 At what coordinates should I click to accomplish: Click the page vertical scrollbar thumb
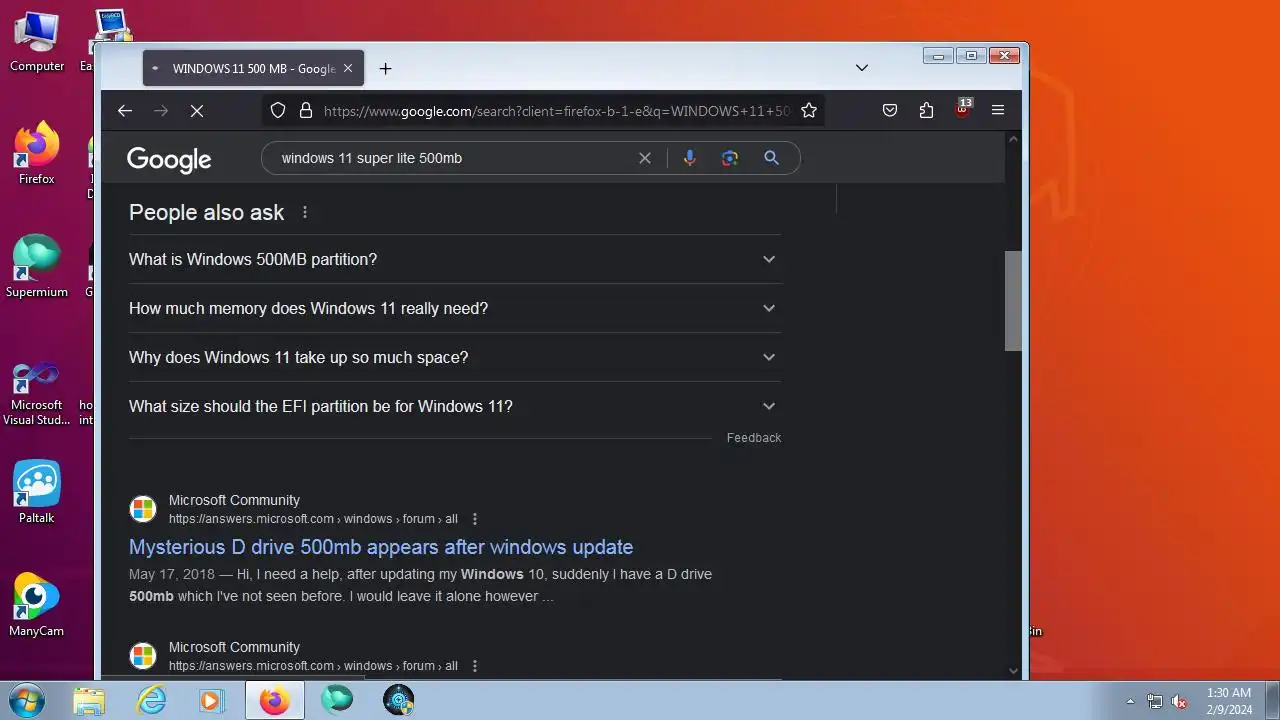(1013, 300)
